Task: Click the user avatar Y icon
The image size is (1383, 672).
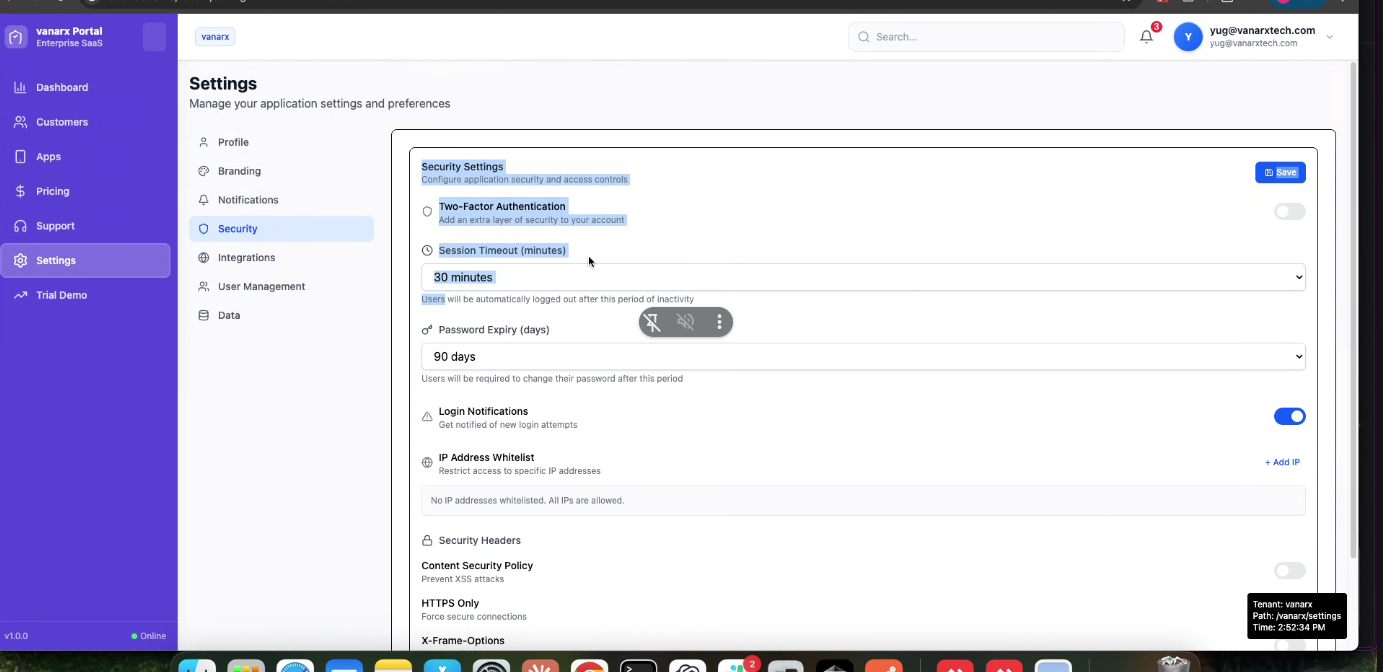Action: 1187,37
